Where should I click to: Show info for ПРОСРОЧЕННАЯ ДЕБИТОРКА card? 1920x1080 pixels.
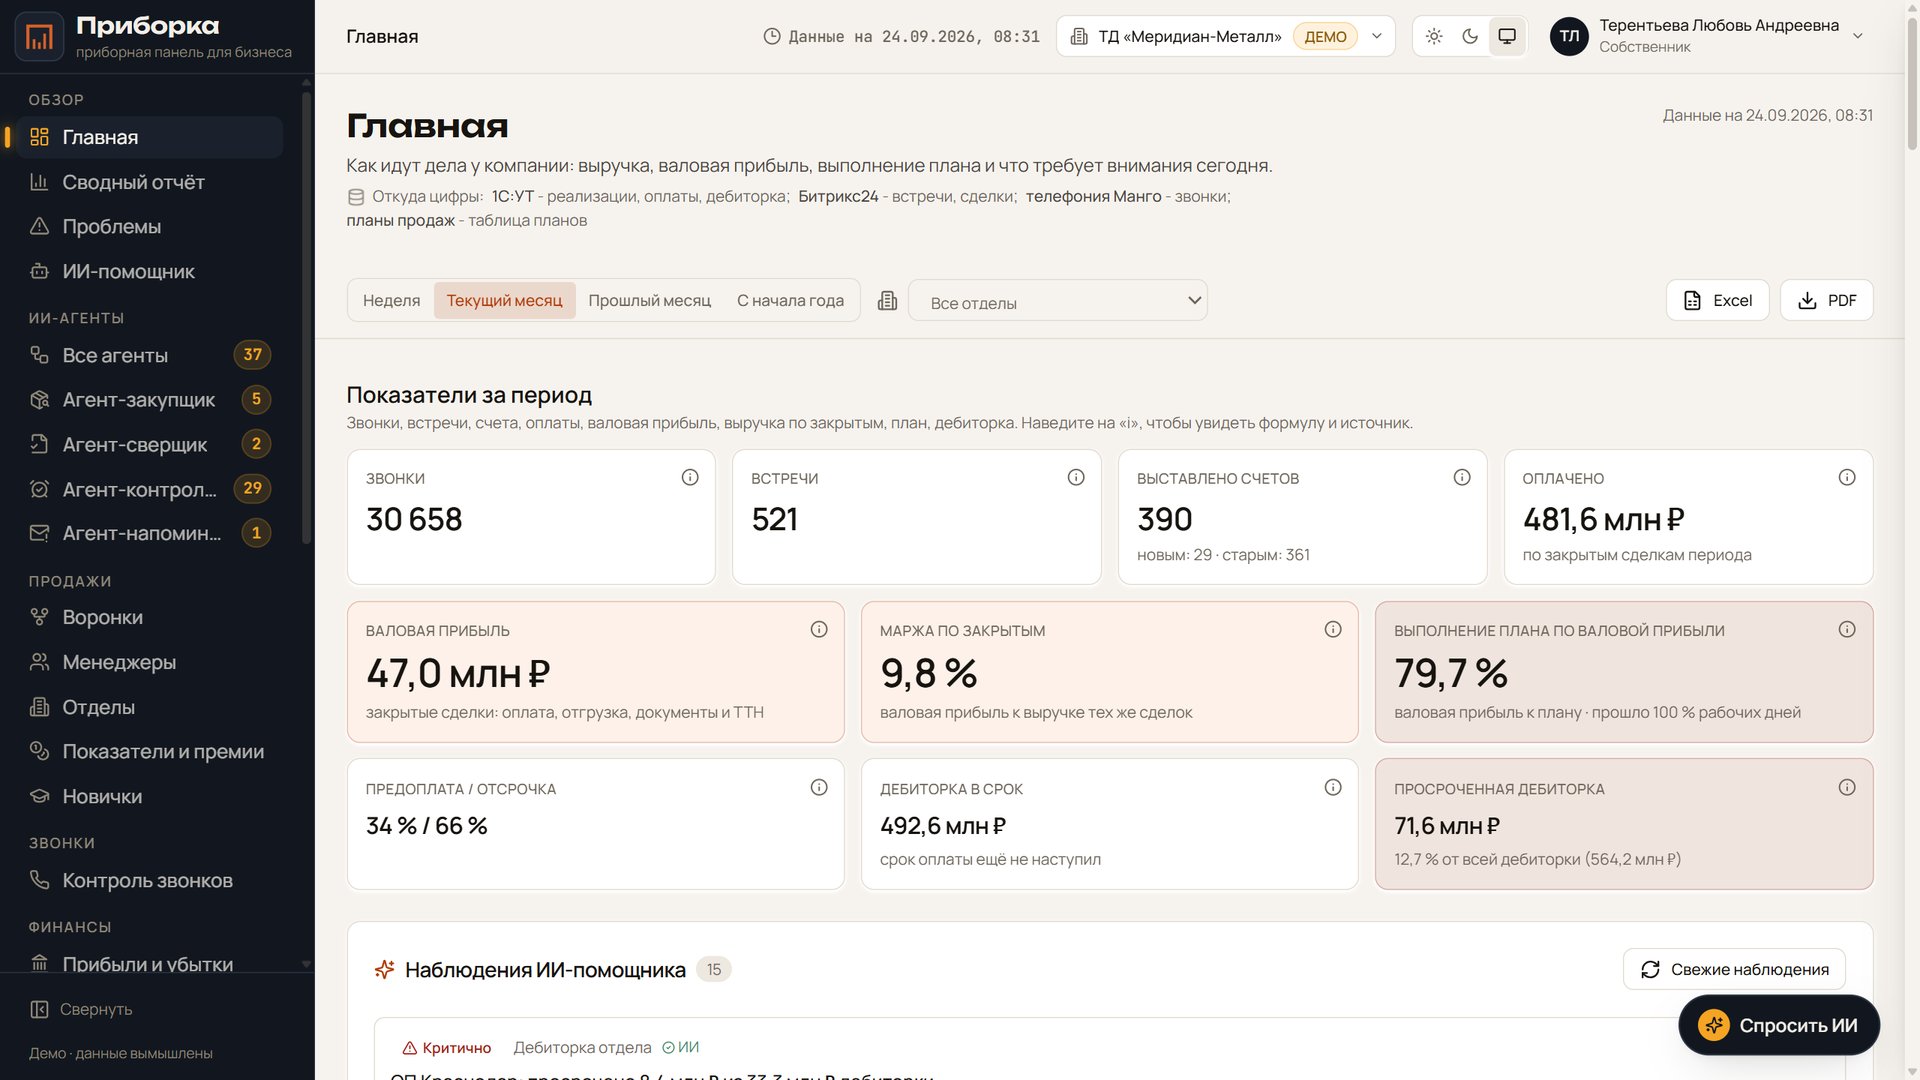pyautogui.click(x=1847, y=788)
